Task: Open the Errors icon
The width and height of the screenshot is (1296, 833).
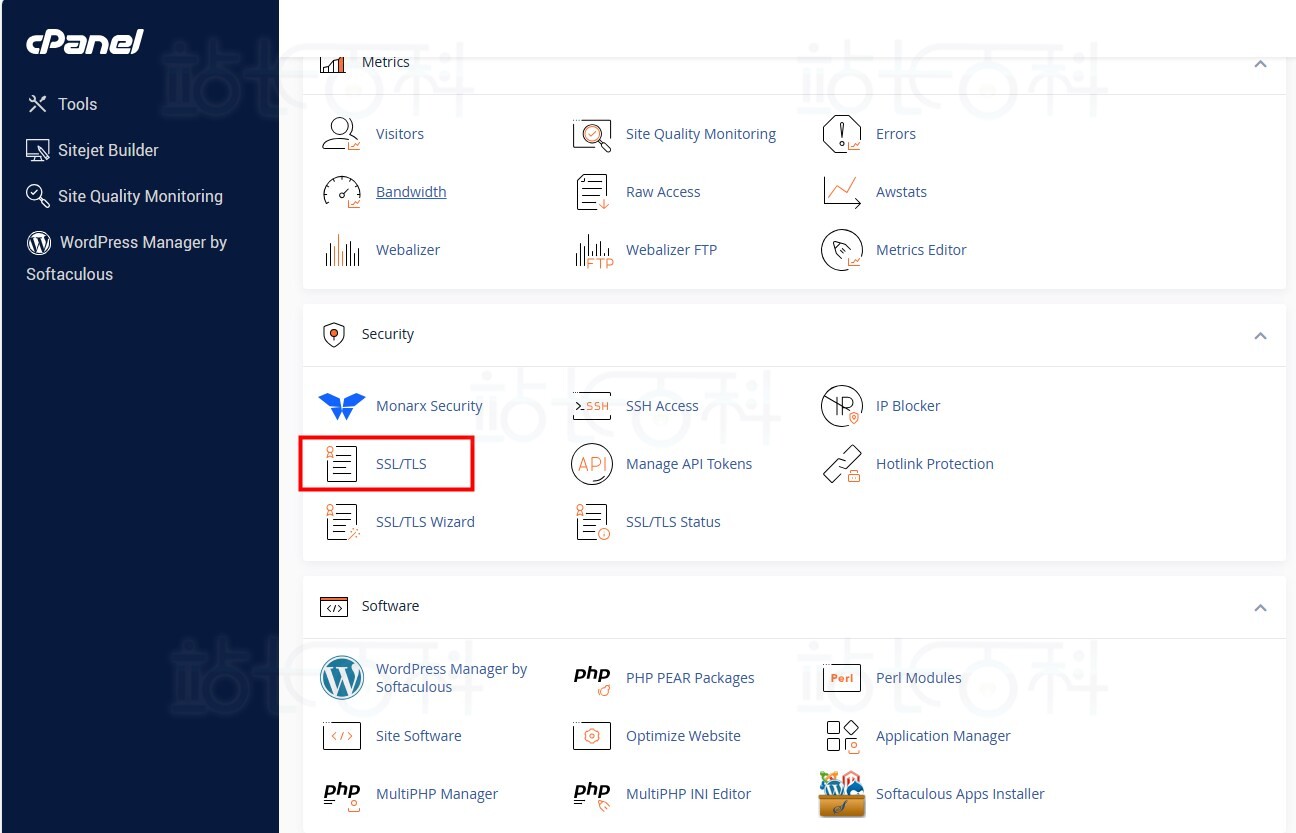Action: (x=841, y=134)
